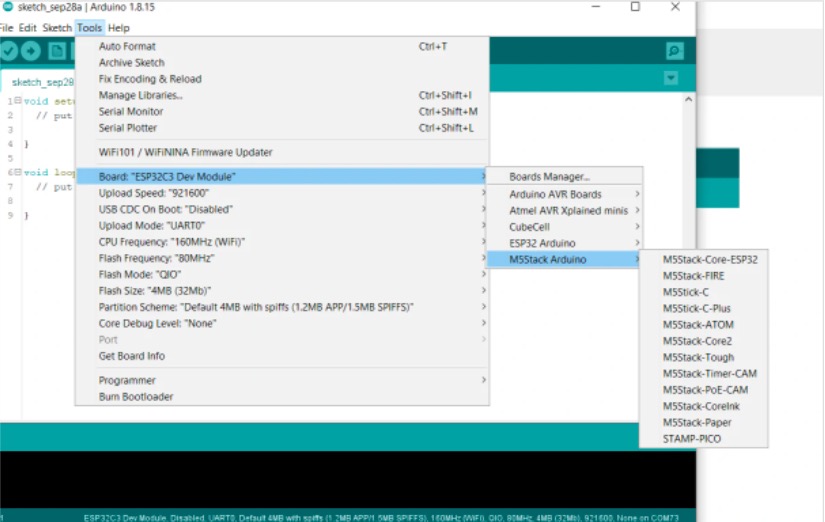Select M5Stack-Core-ESP32 board
This screenshot has width=825, height=522.
703,259
